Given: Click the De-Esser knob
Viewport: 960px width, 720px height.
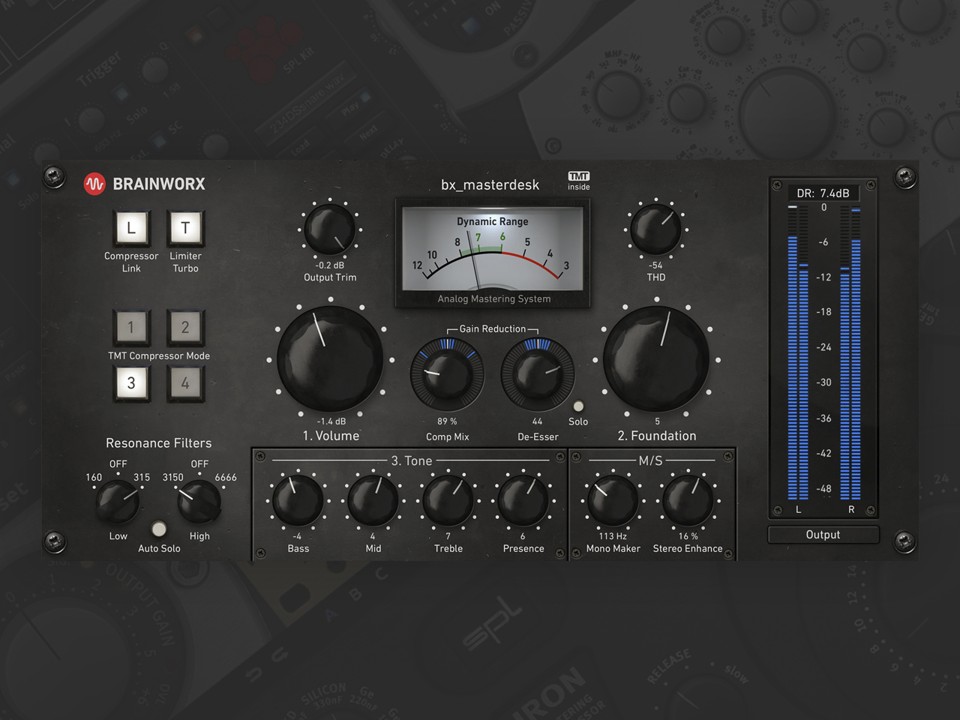Looking at the screenshot, I should pyautogui.click(x=538, y=374).
